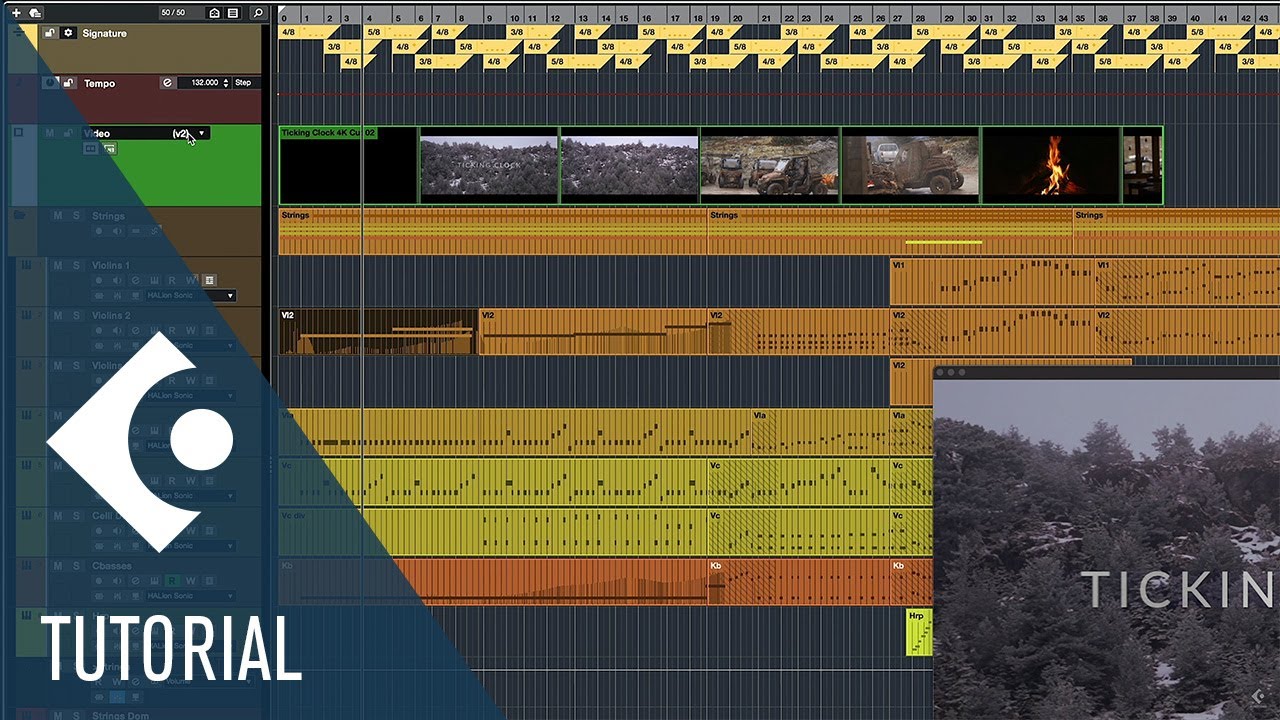Click bar 9 in the ruler
The width and height of the screenshot is (1280, 720).
pos(489,18)
